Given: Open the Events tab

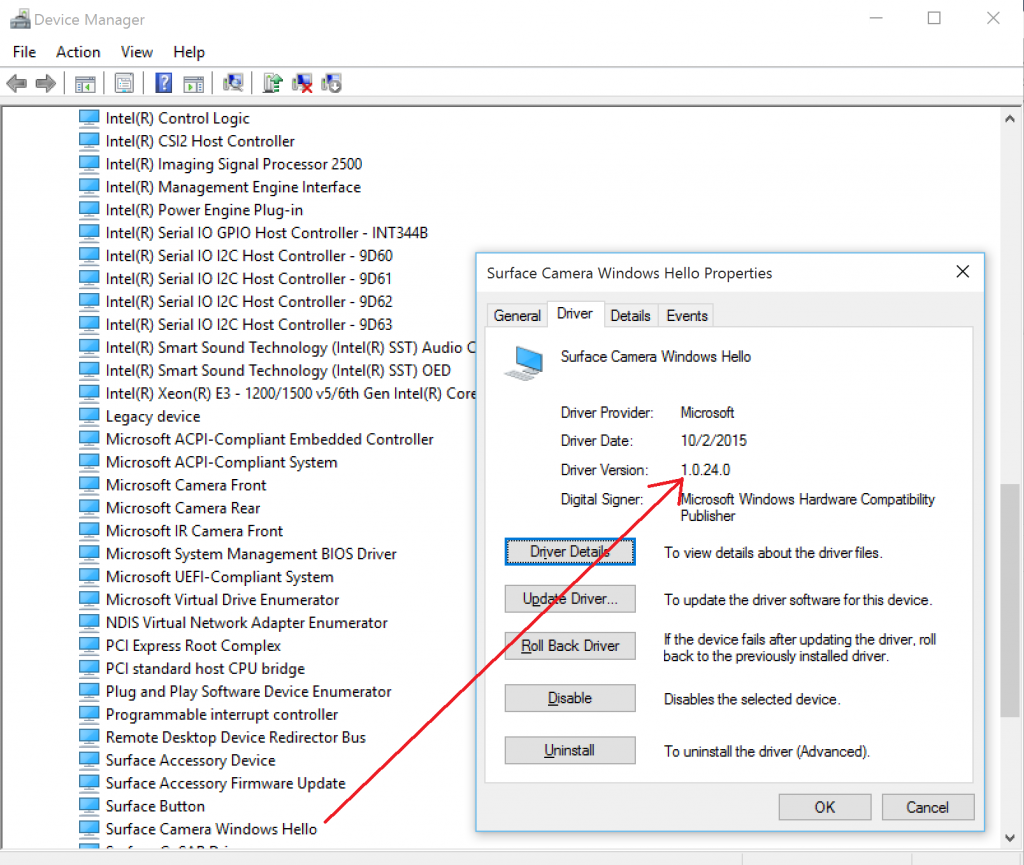Looking at the screenshot, I should (685, 314).
